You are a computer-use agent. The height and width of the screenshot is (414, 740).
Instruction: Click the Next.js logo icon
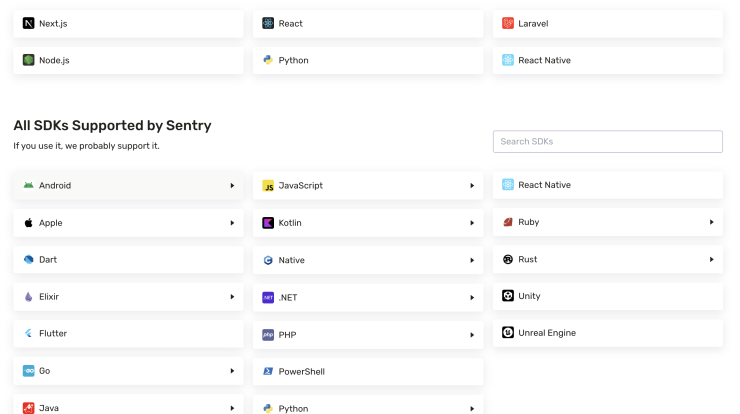click(28, 23)
